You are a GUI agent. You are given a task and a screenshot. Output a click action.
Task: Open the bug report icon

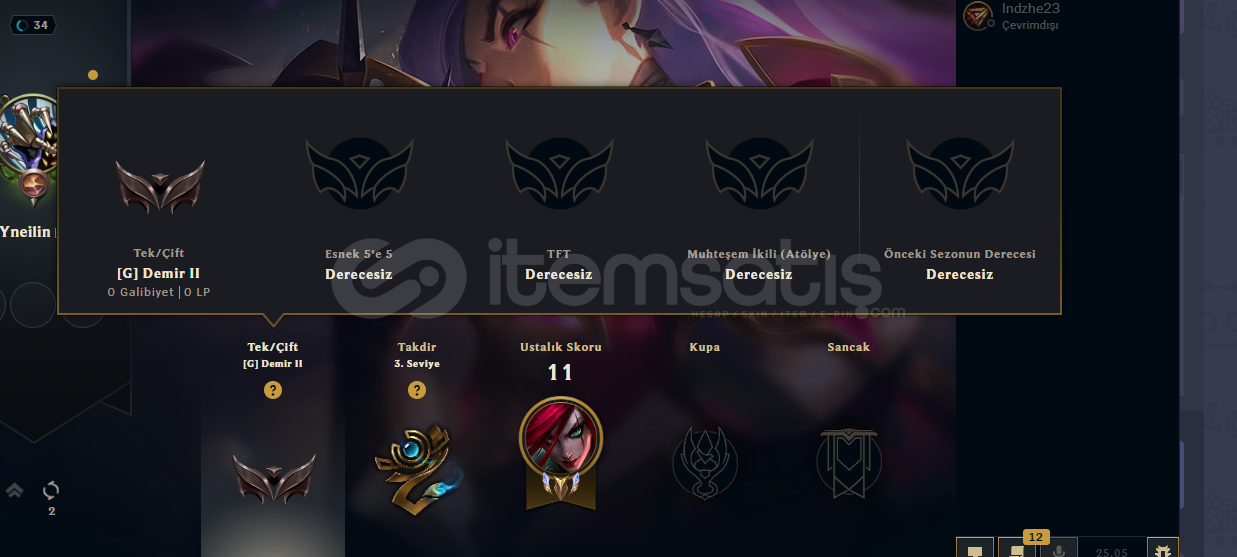click(1162, 550)
